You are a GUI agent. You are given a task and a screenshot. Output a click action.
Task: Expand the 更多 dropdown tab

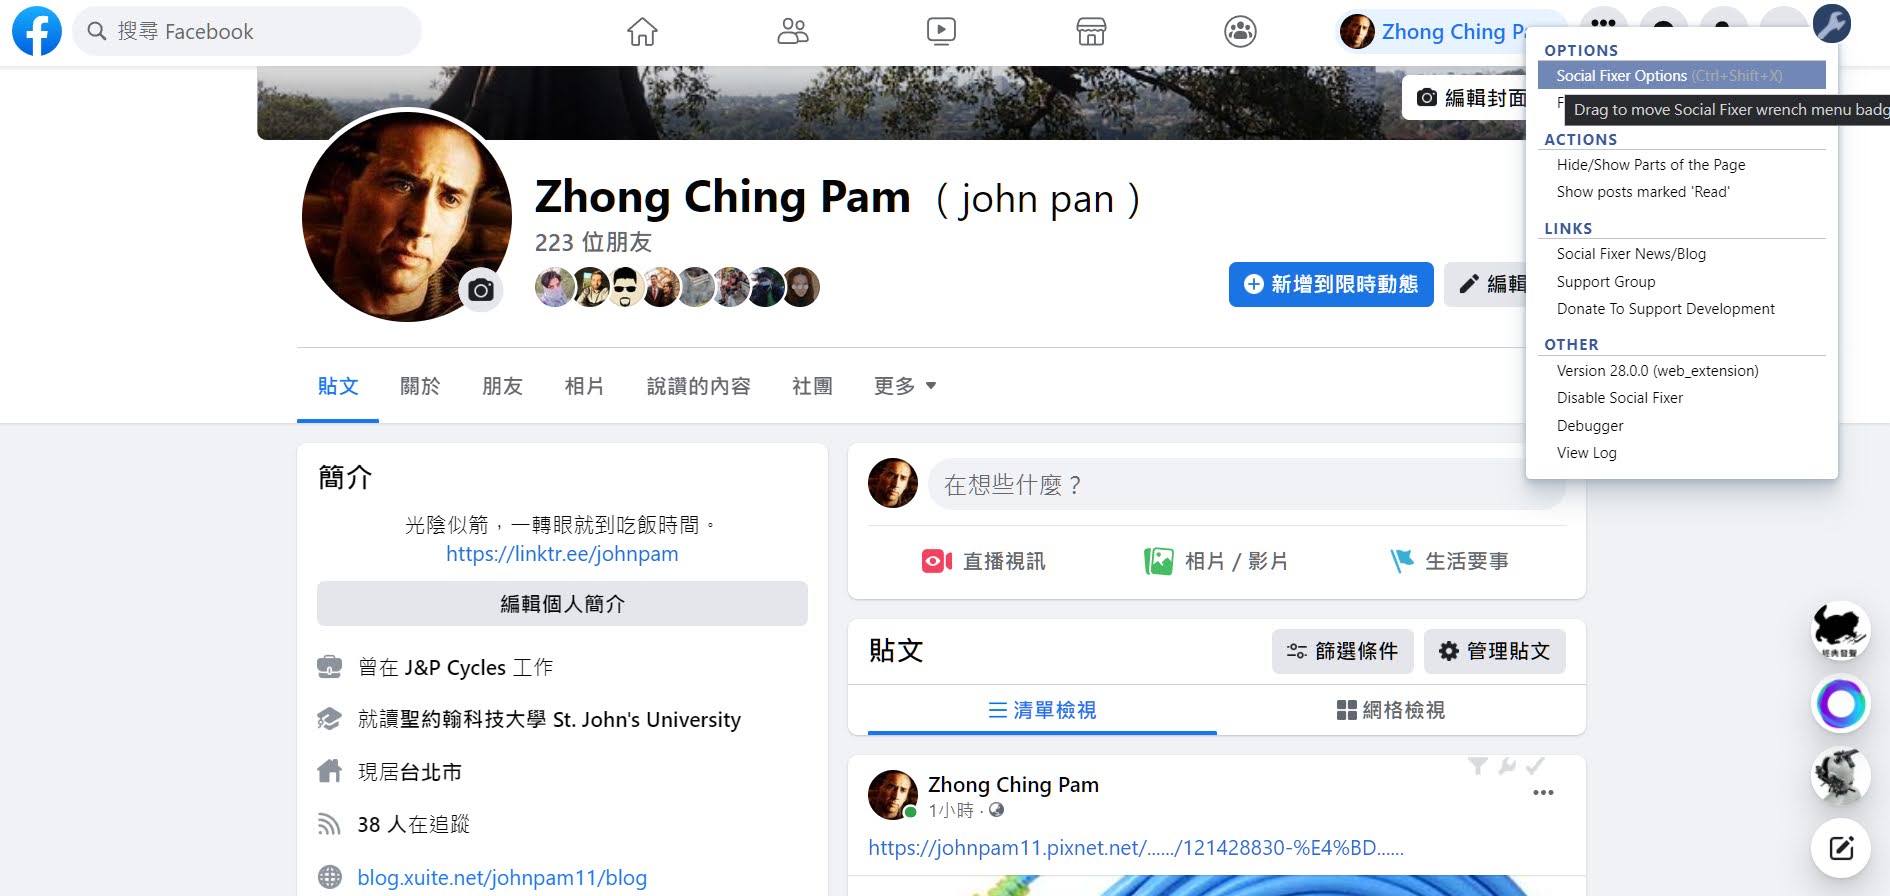(905, 386)
